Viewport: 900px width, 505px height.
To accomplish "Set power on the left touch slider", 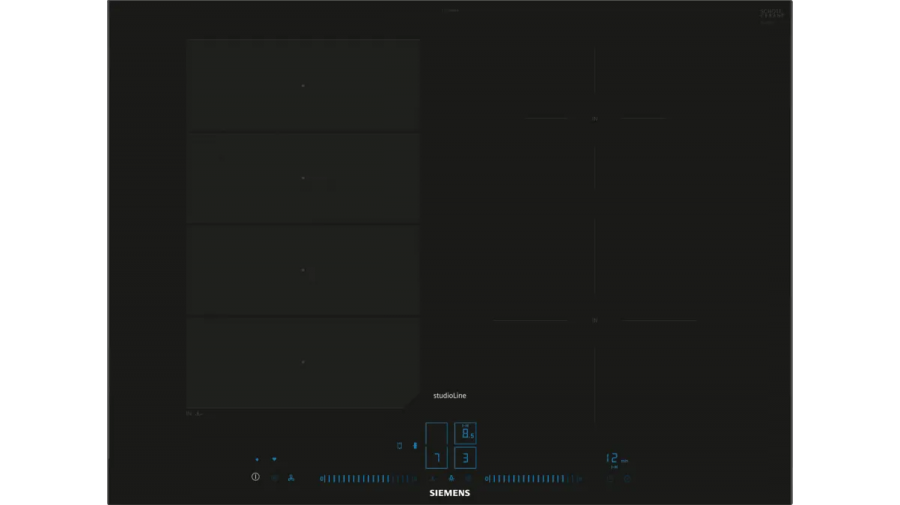I will pos(368,478).
